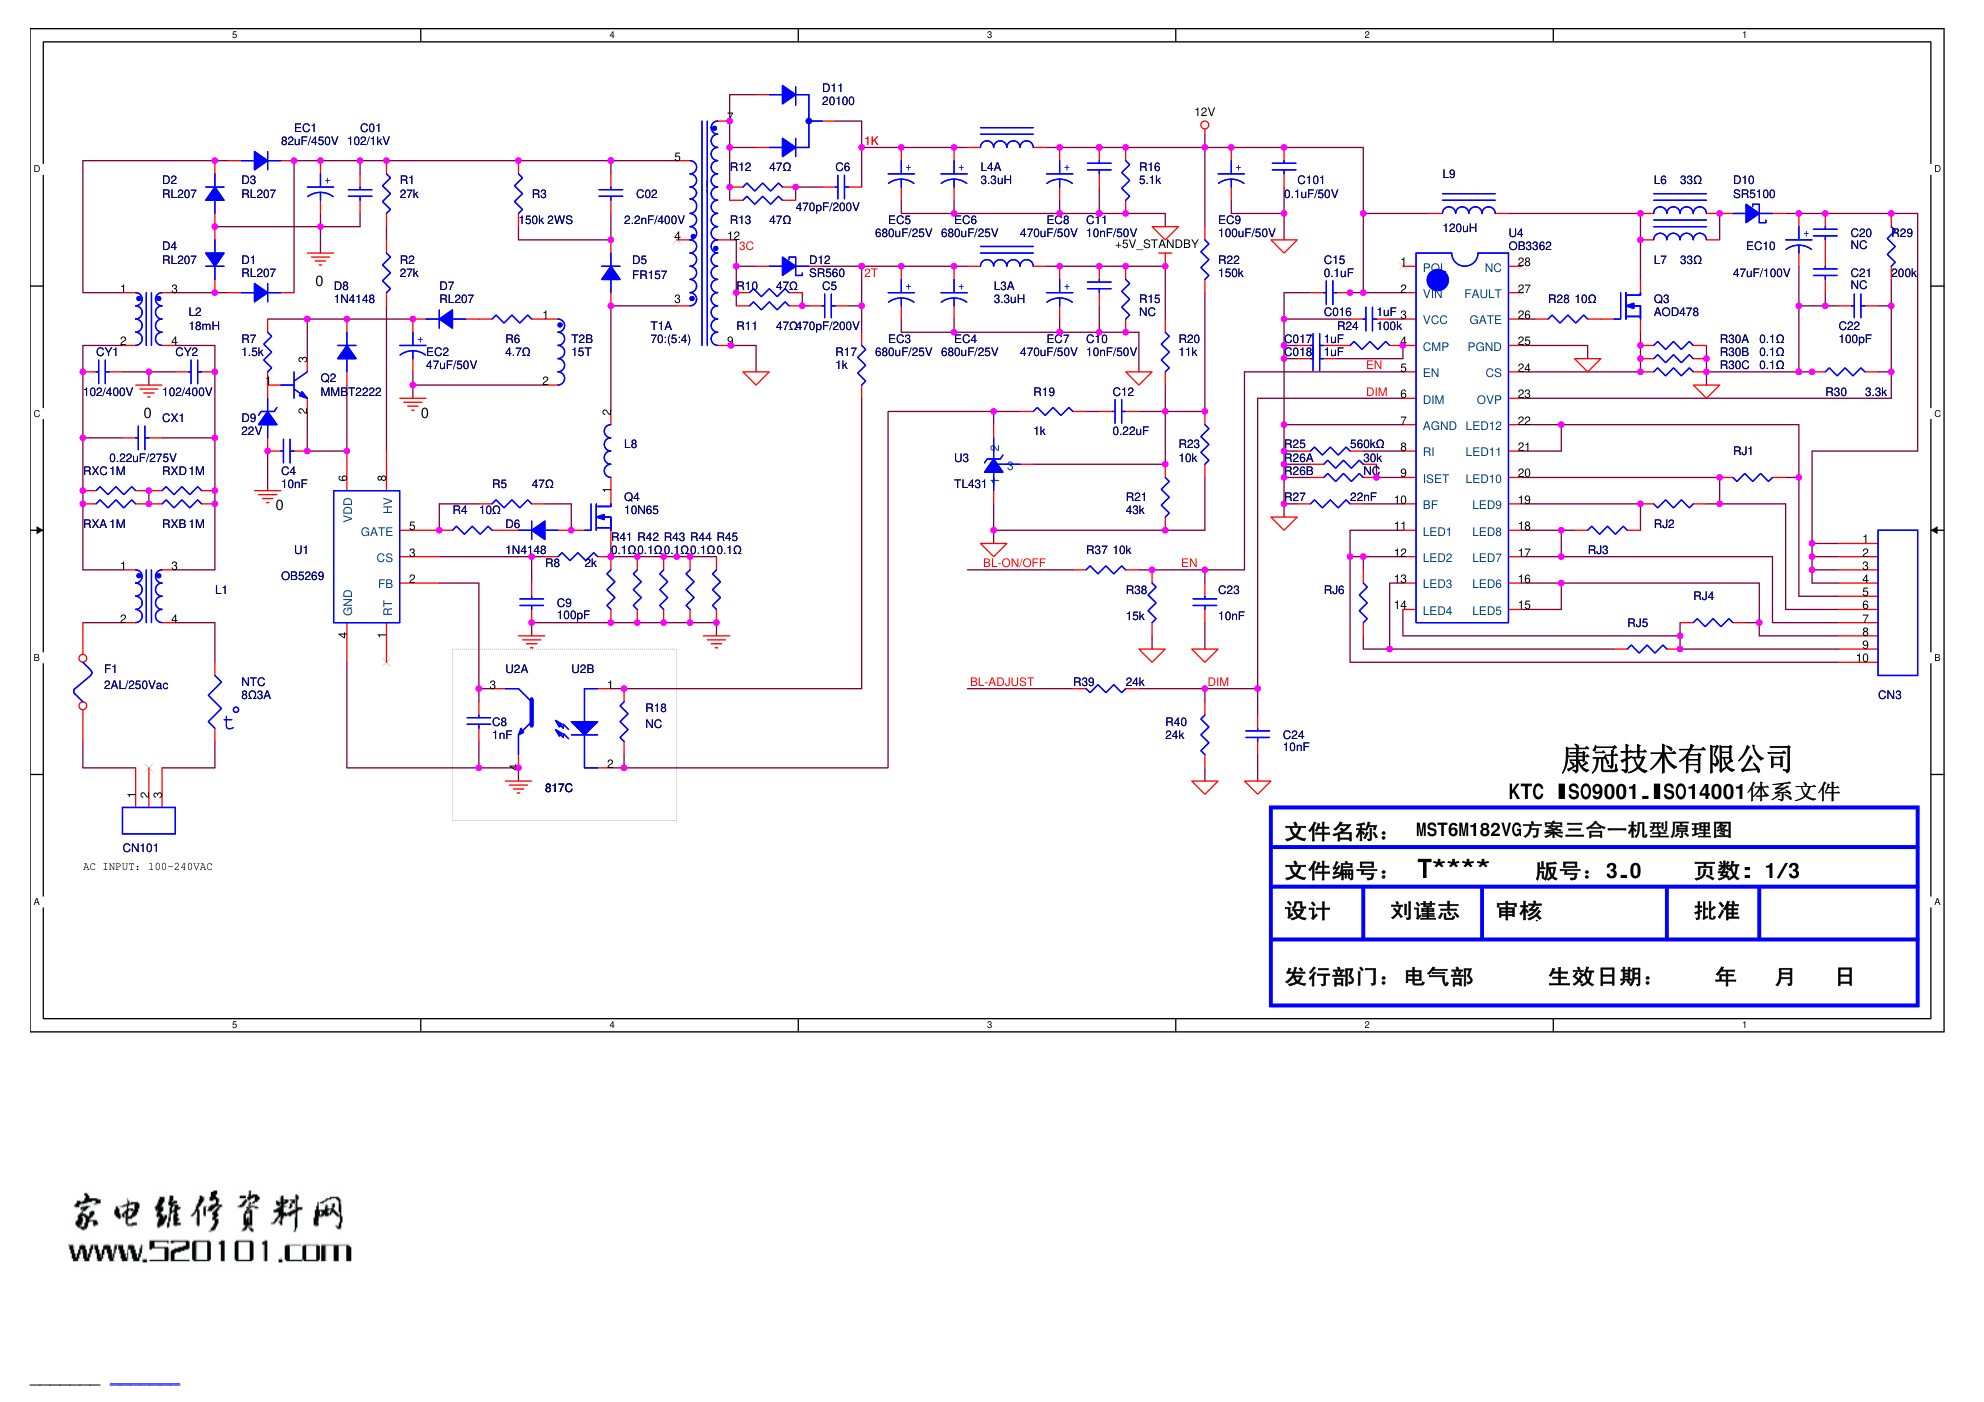Viewport: 1984px width, 1402px height.
Task: Select the OB5269 controller label under U1
Action: [x=302, y=576]
